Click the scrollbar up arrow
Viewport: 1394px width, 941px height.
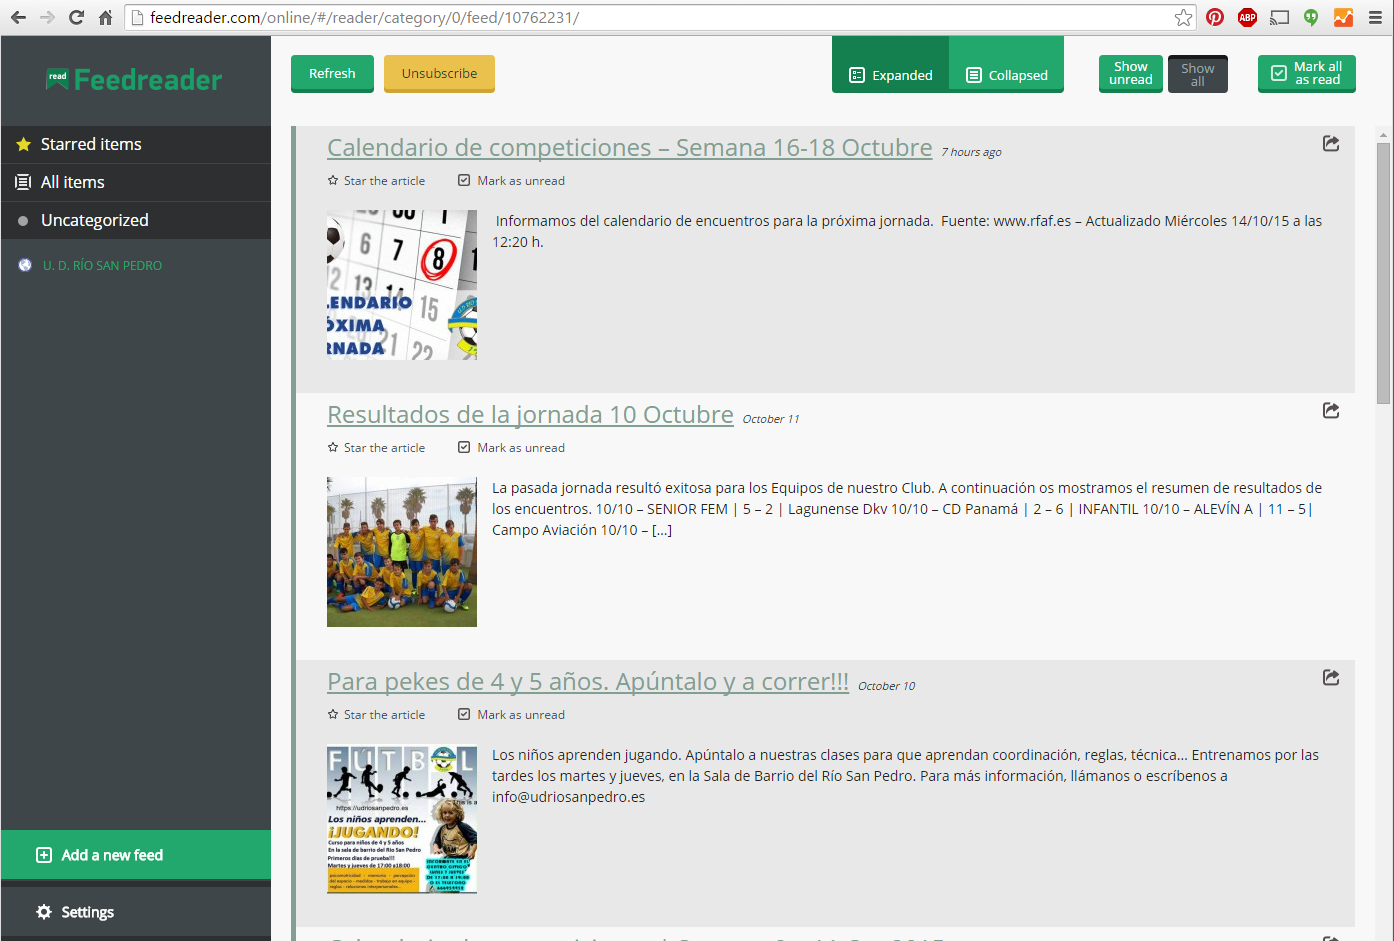point(1384,135)
